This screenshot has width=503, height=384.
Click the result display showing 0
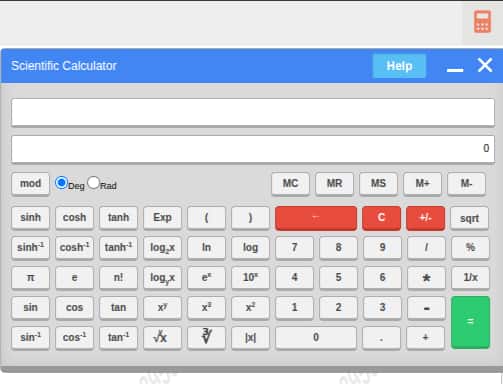tap(253, 149)
